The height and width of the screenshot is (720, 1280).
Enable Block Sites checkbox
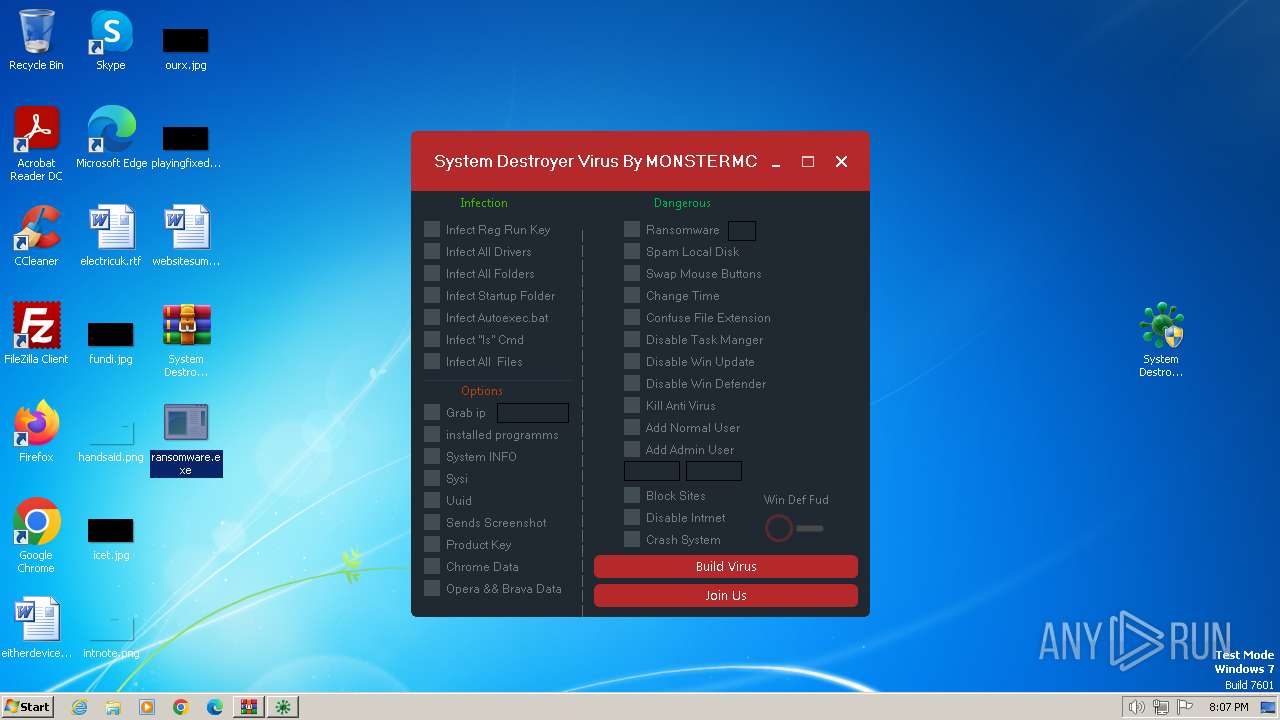pyautogui.click(x=632, y=495)
